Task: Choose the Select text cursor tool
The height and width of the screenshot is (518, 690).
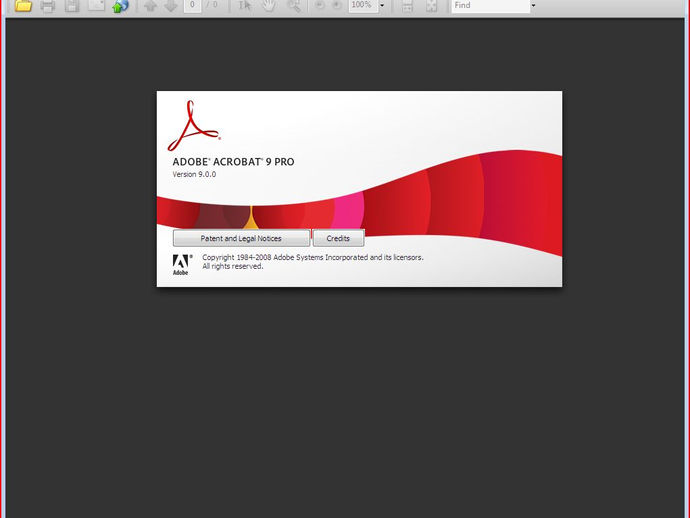Action: click(245, 5)
